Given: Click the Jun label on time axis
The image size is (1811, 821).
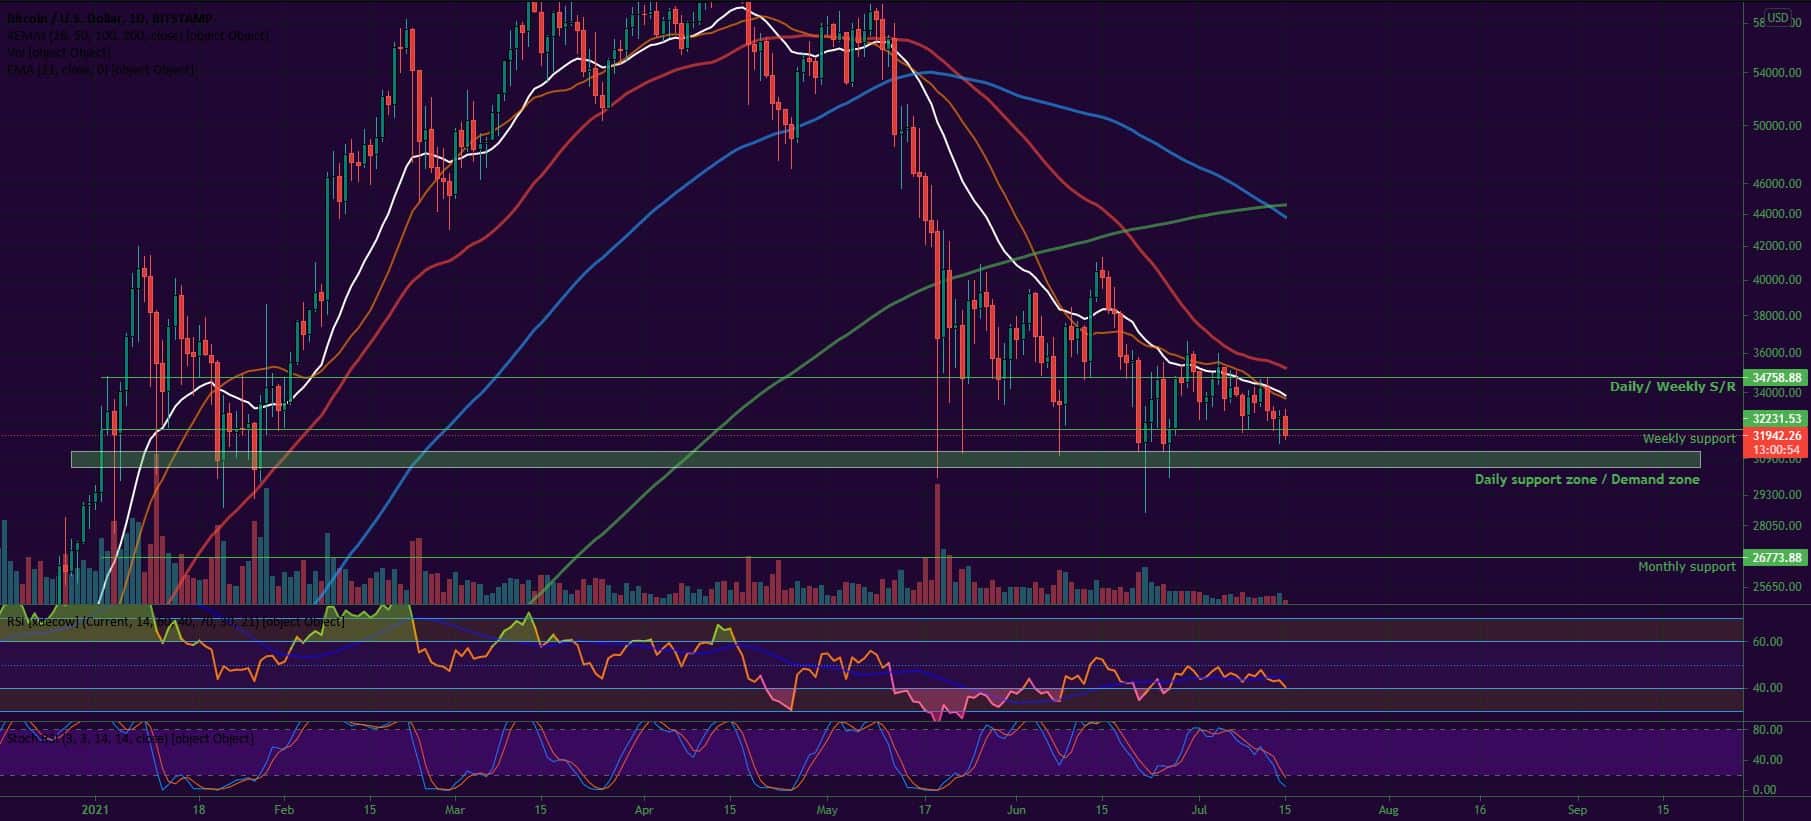Looking at the screenshot, I should point(1016,809).
